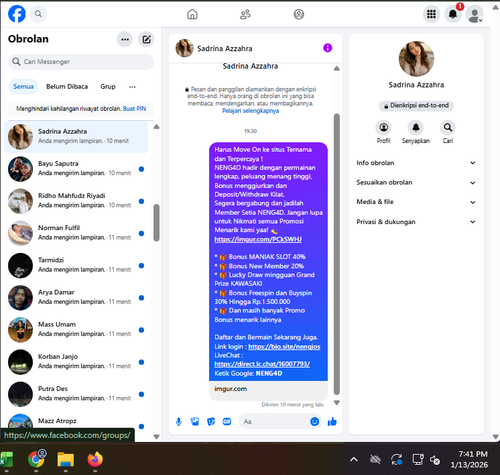Open the Ridho Mahfudz Riyadi conversation
Viewport: 500px width, 475px height.
[x=76, y=201]
